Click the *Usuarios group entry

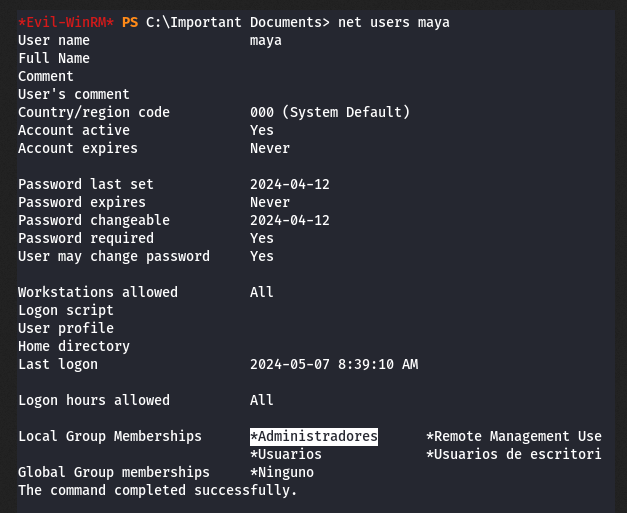(x=286, y=454)
